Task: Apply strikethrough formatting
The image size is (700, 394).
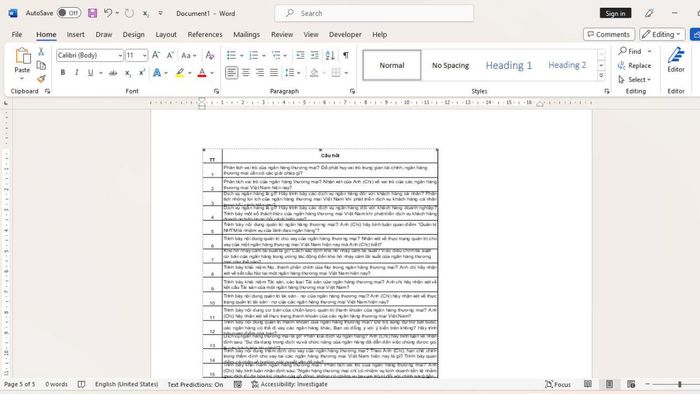Action: click(x=113, y=73)
